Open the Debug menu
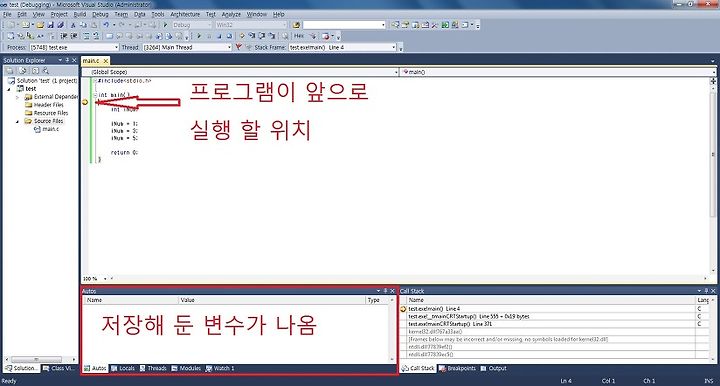The height and width of the screenshot is (386, 720). click(100, 14)
